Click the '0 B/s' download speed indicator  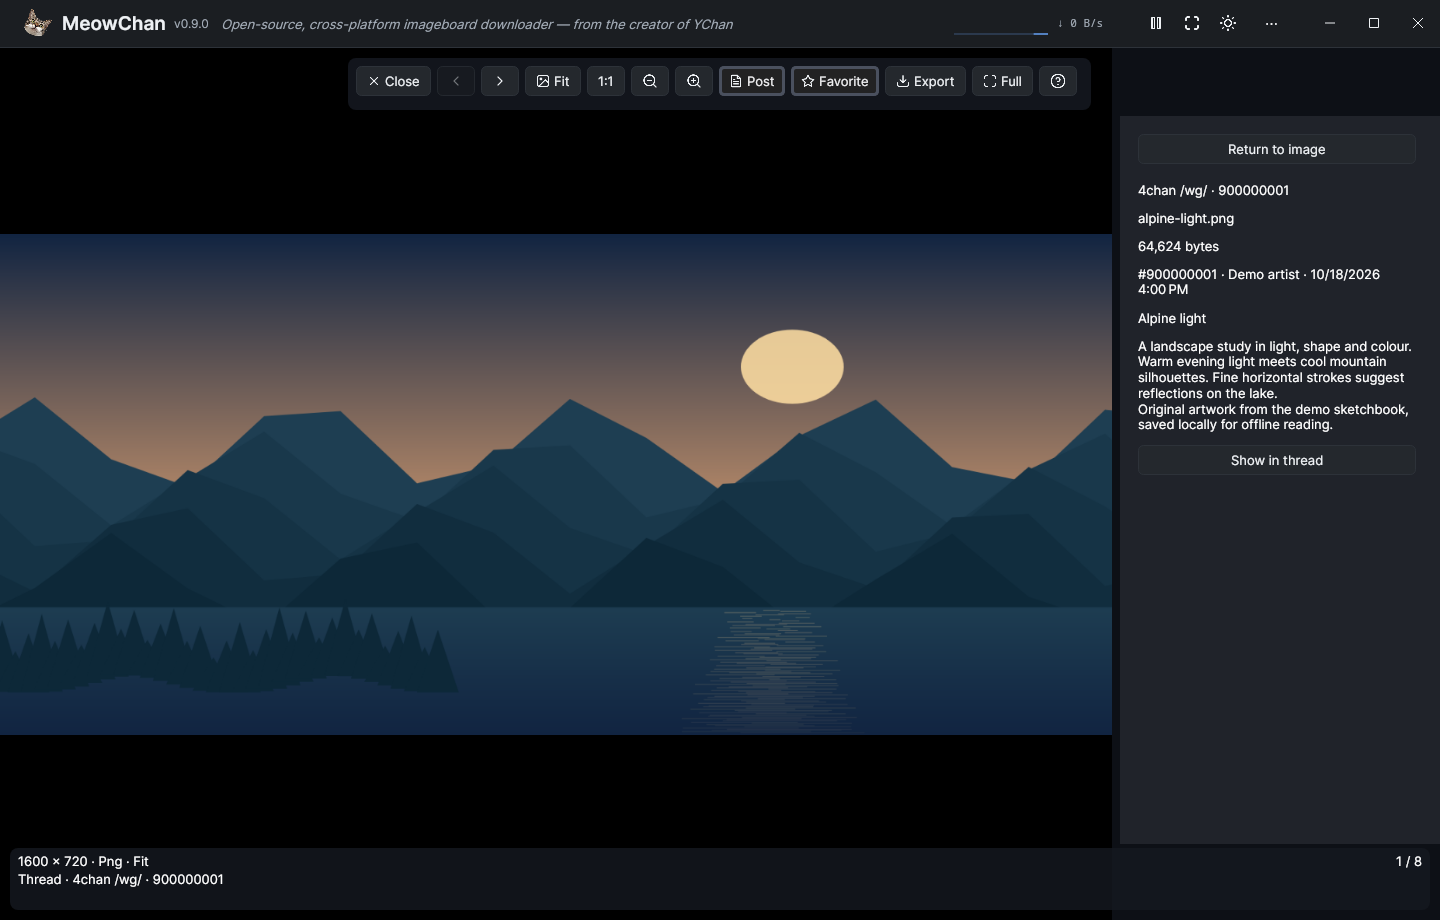1081,23
